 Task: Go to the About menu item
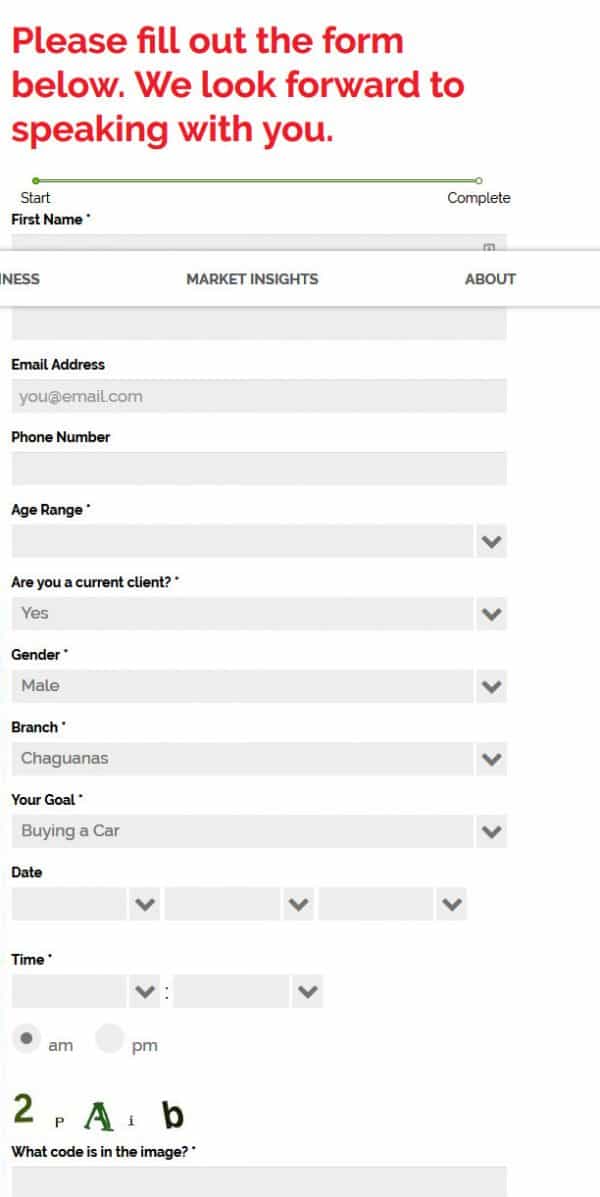[x=490, y=279]
